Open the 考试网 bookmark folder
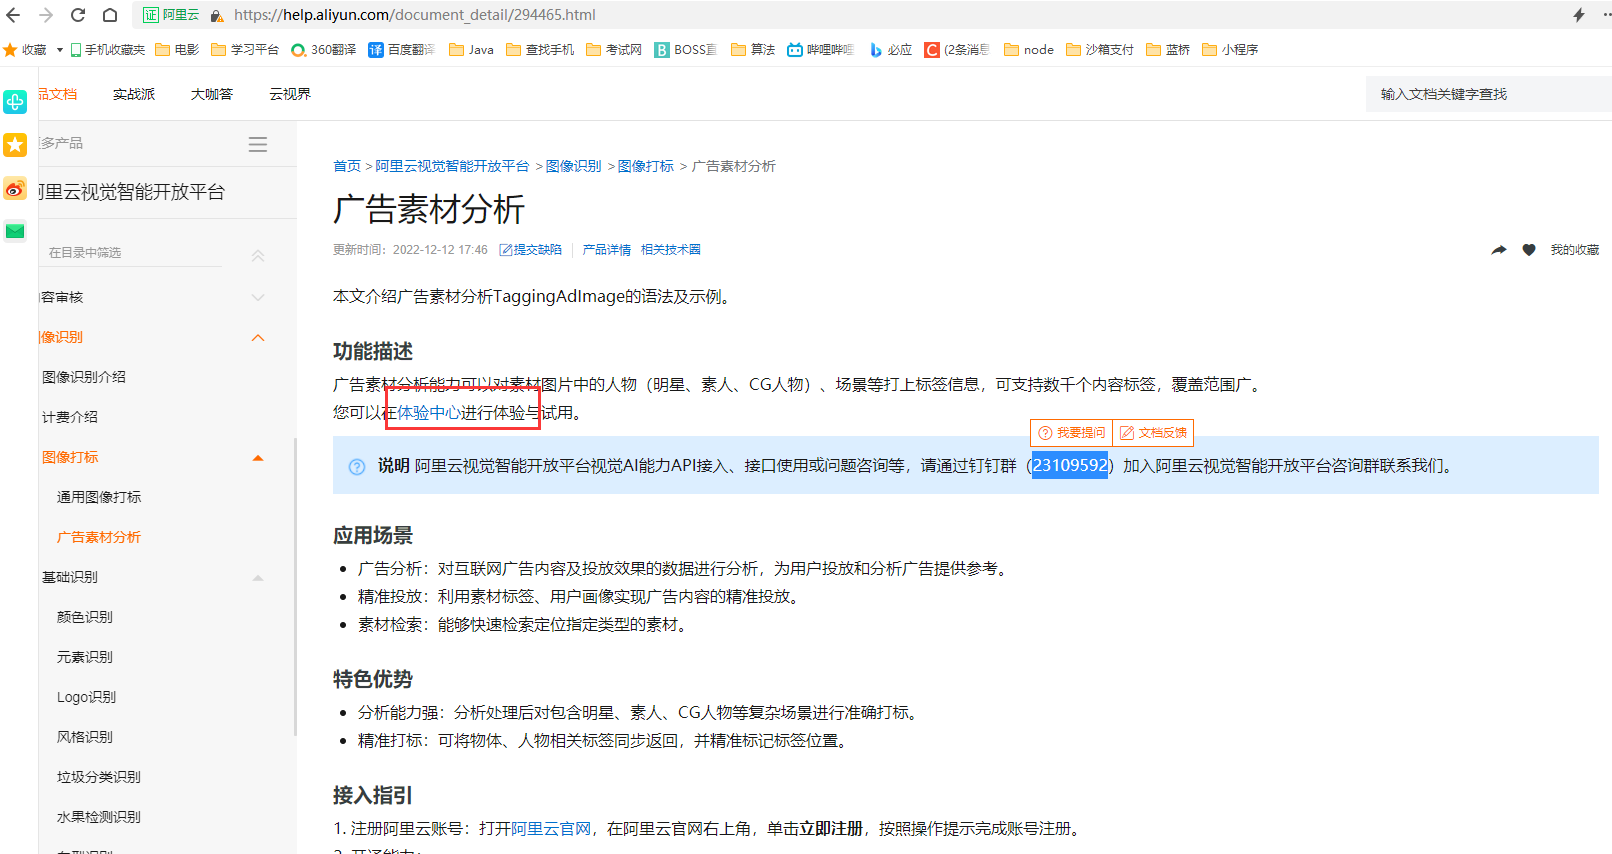Image resolution: width=1612 pixels, height=854 pixels. tap(614, 49)
